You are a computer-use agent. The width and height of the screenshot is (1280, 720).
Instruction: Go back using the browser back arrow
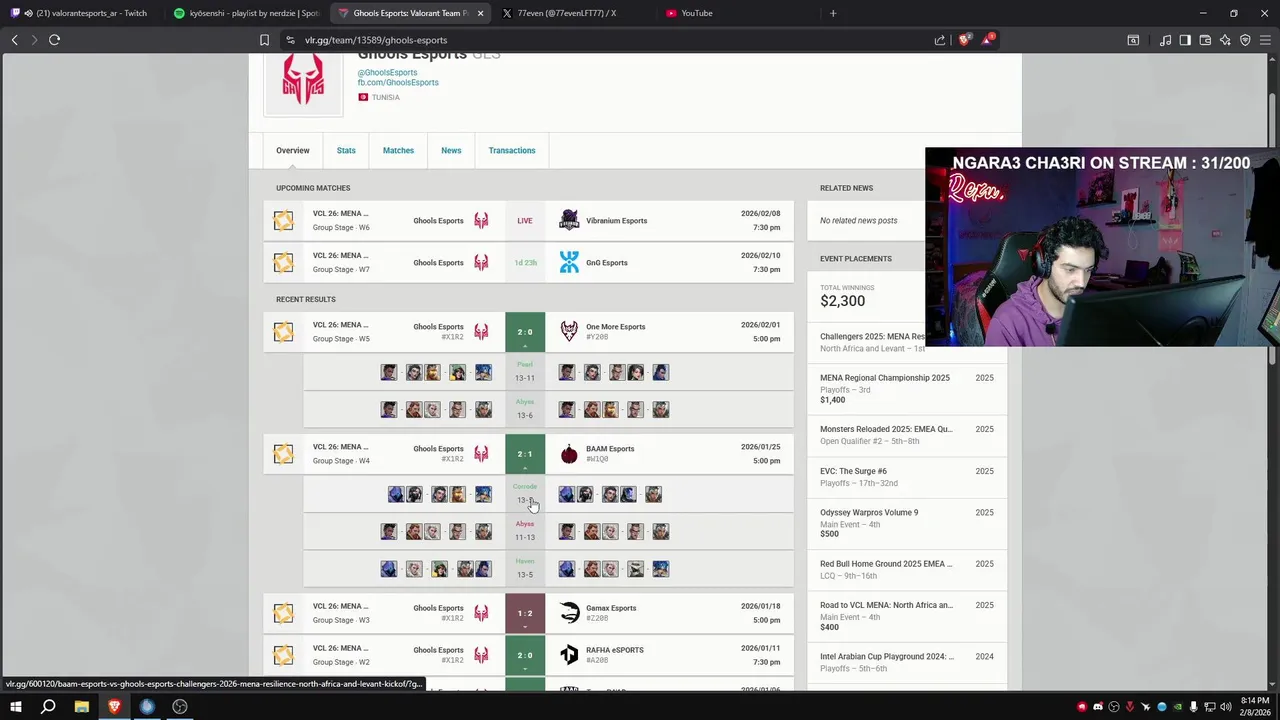click(15, 40)
